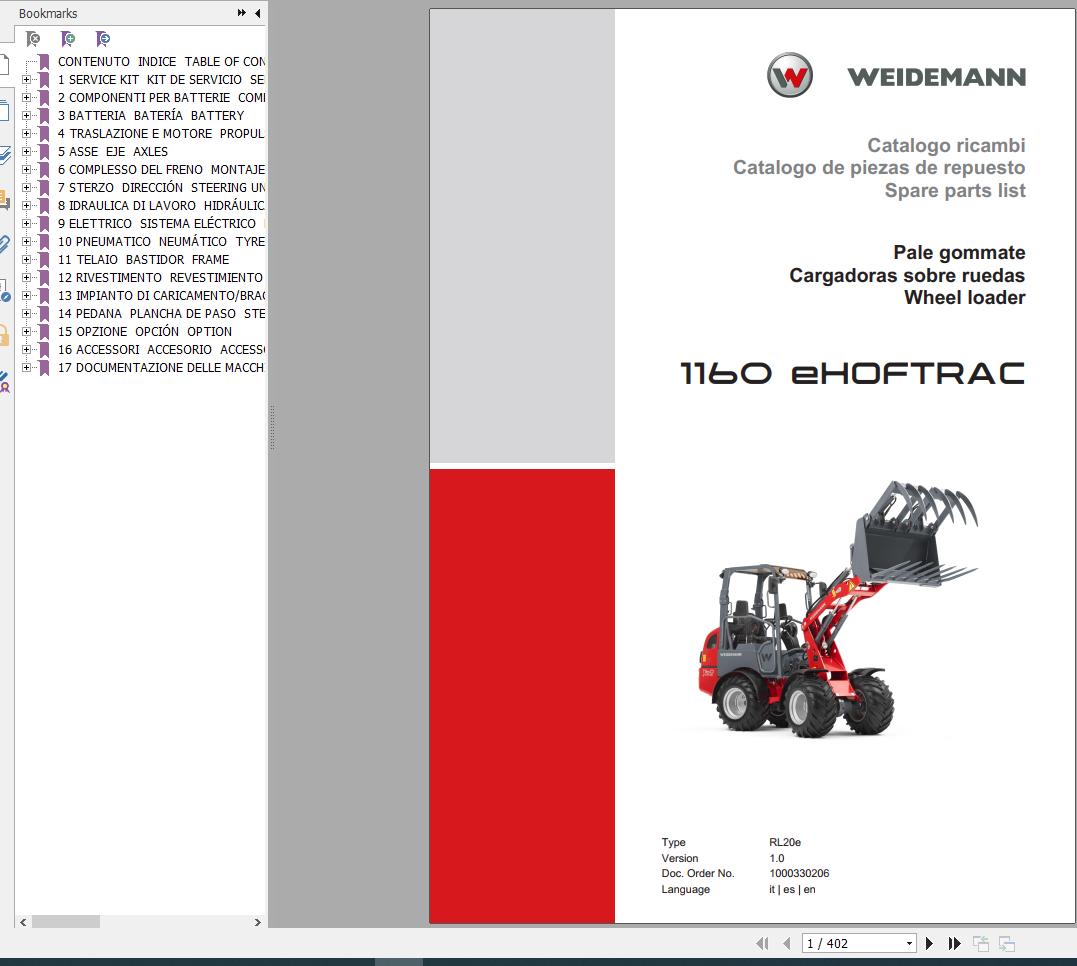1077x966 pixels.
Task: Select bookmark 14 PEDANA PLANCHA DE PASO
Action: (x=161, y=313)
